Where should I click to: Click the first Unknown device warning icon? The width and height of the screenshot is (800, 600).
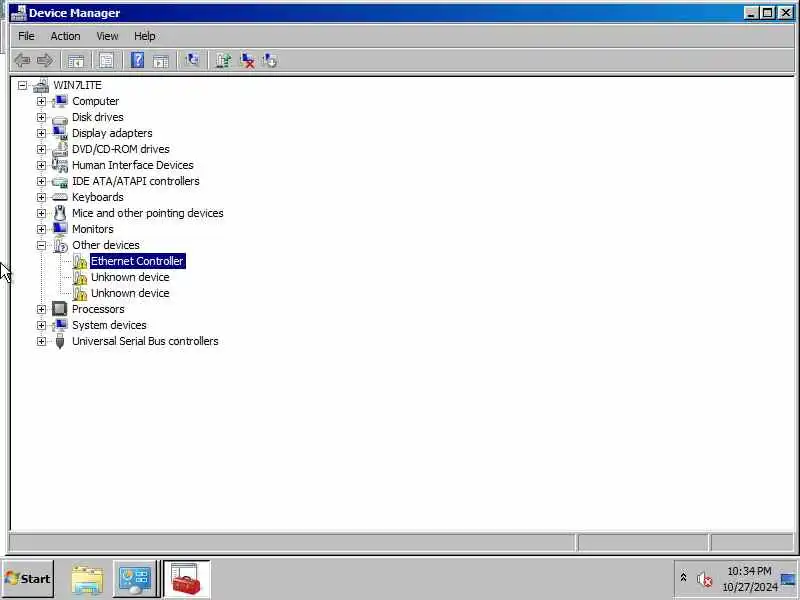tap(80, 278)
